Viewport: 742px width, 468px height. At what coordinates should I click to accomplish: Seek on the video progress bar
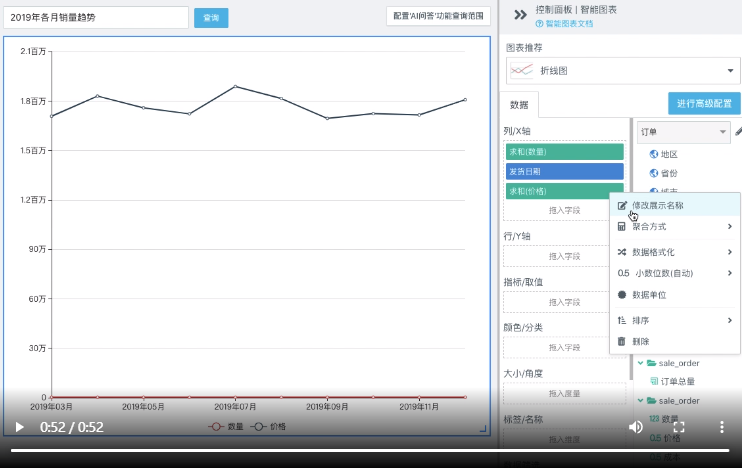370,450
